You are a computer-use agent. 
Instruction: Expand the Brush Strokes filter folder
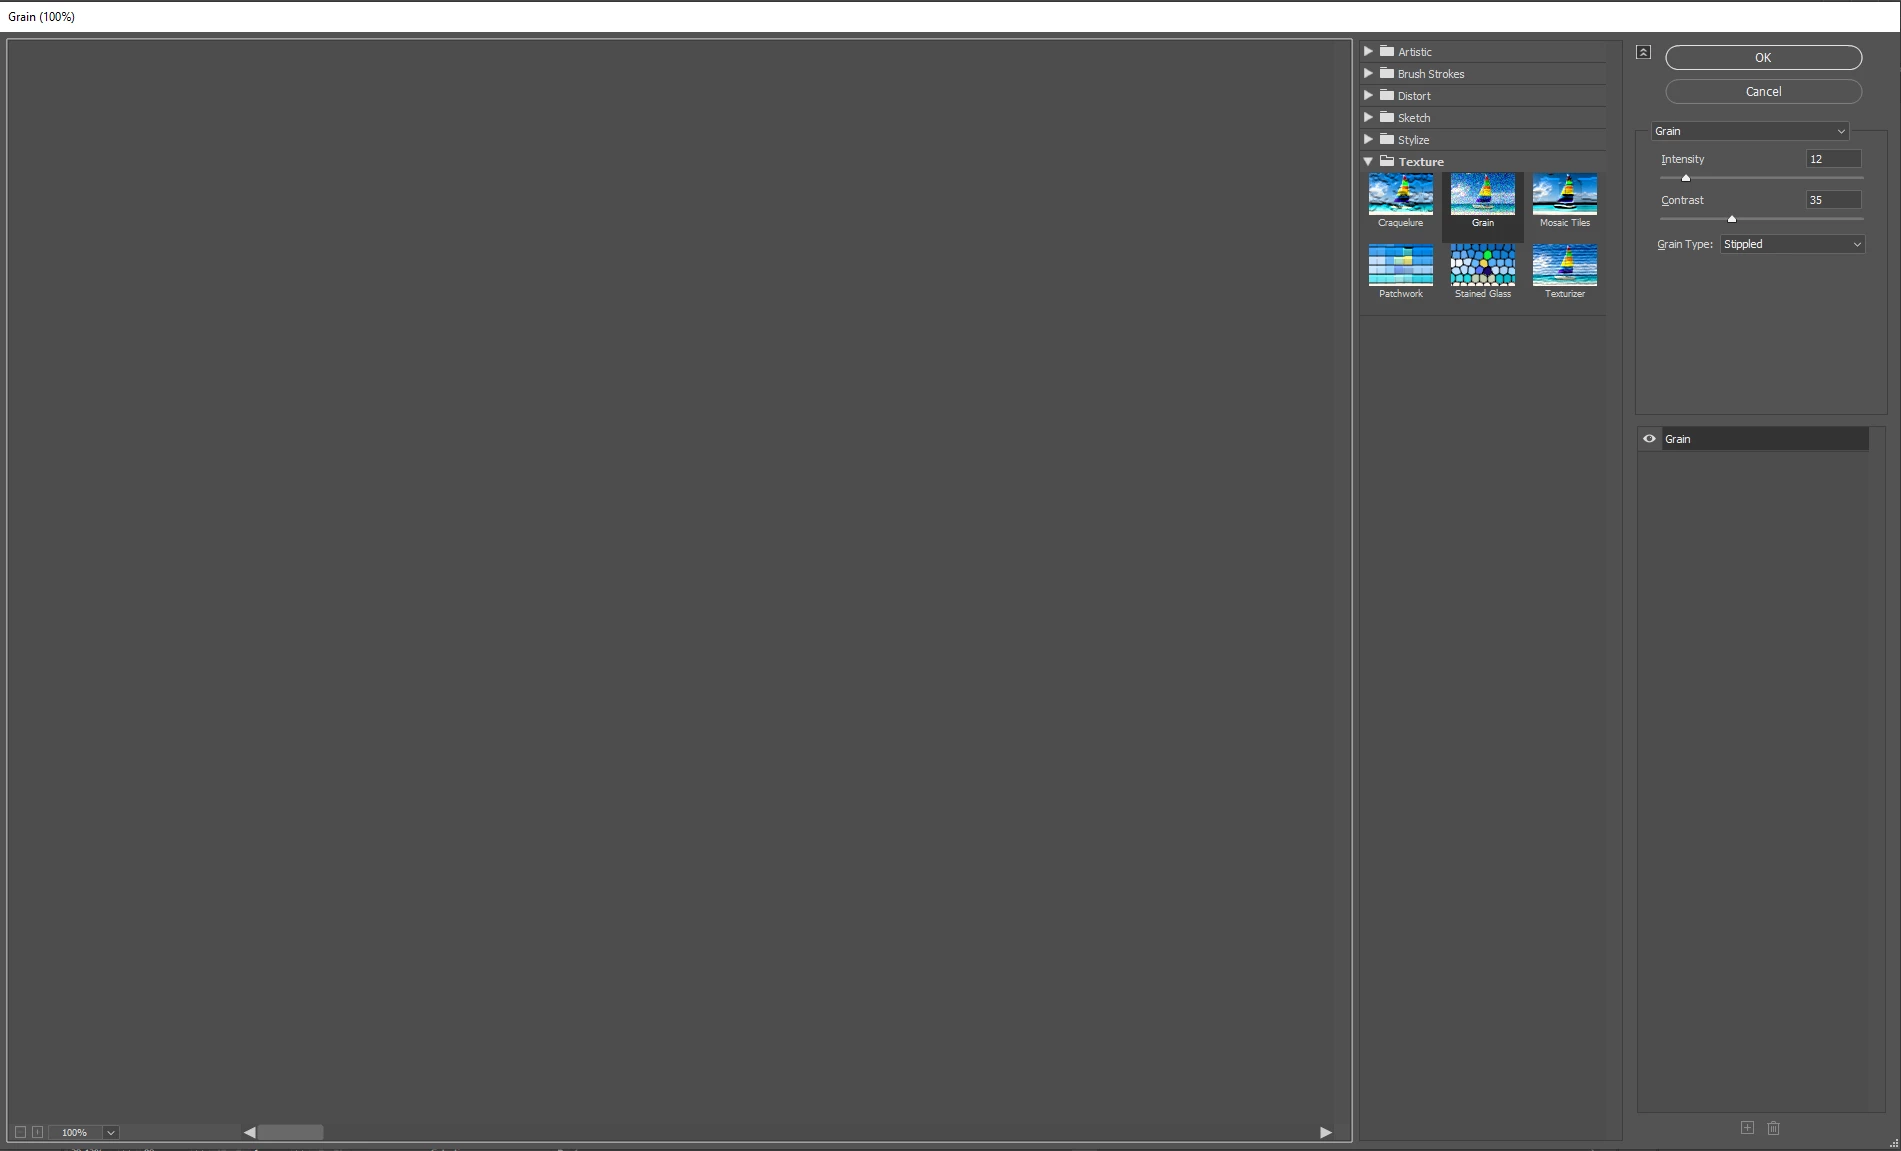click(x=1368, y=73)
